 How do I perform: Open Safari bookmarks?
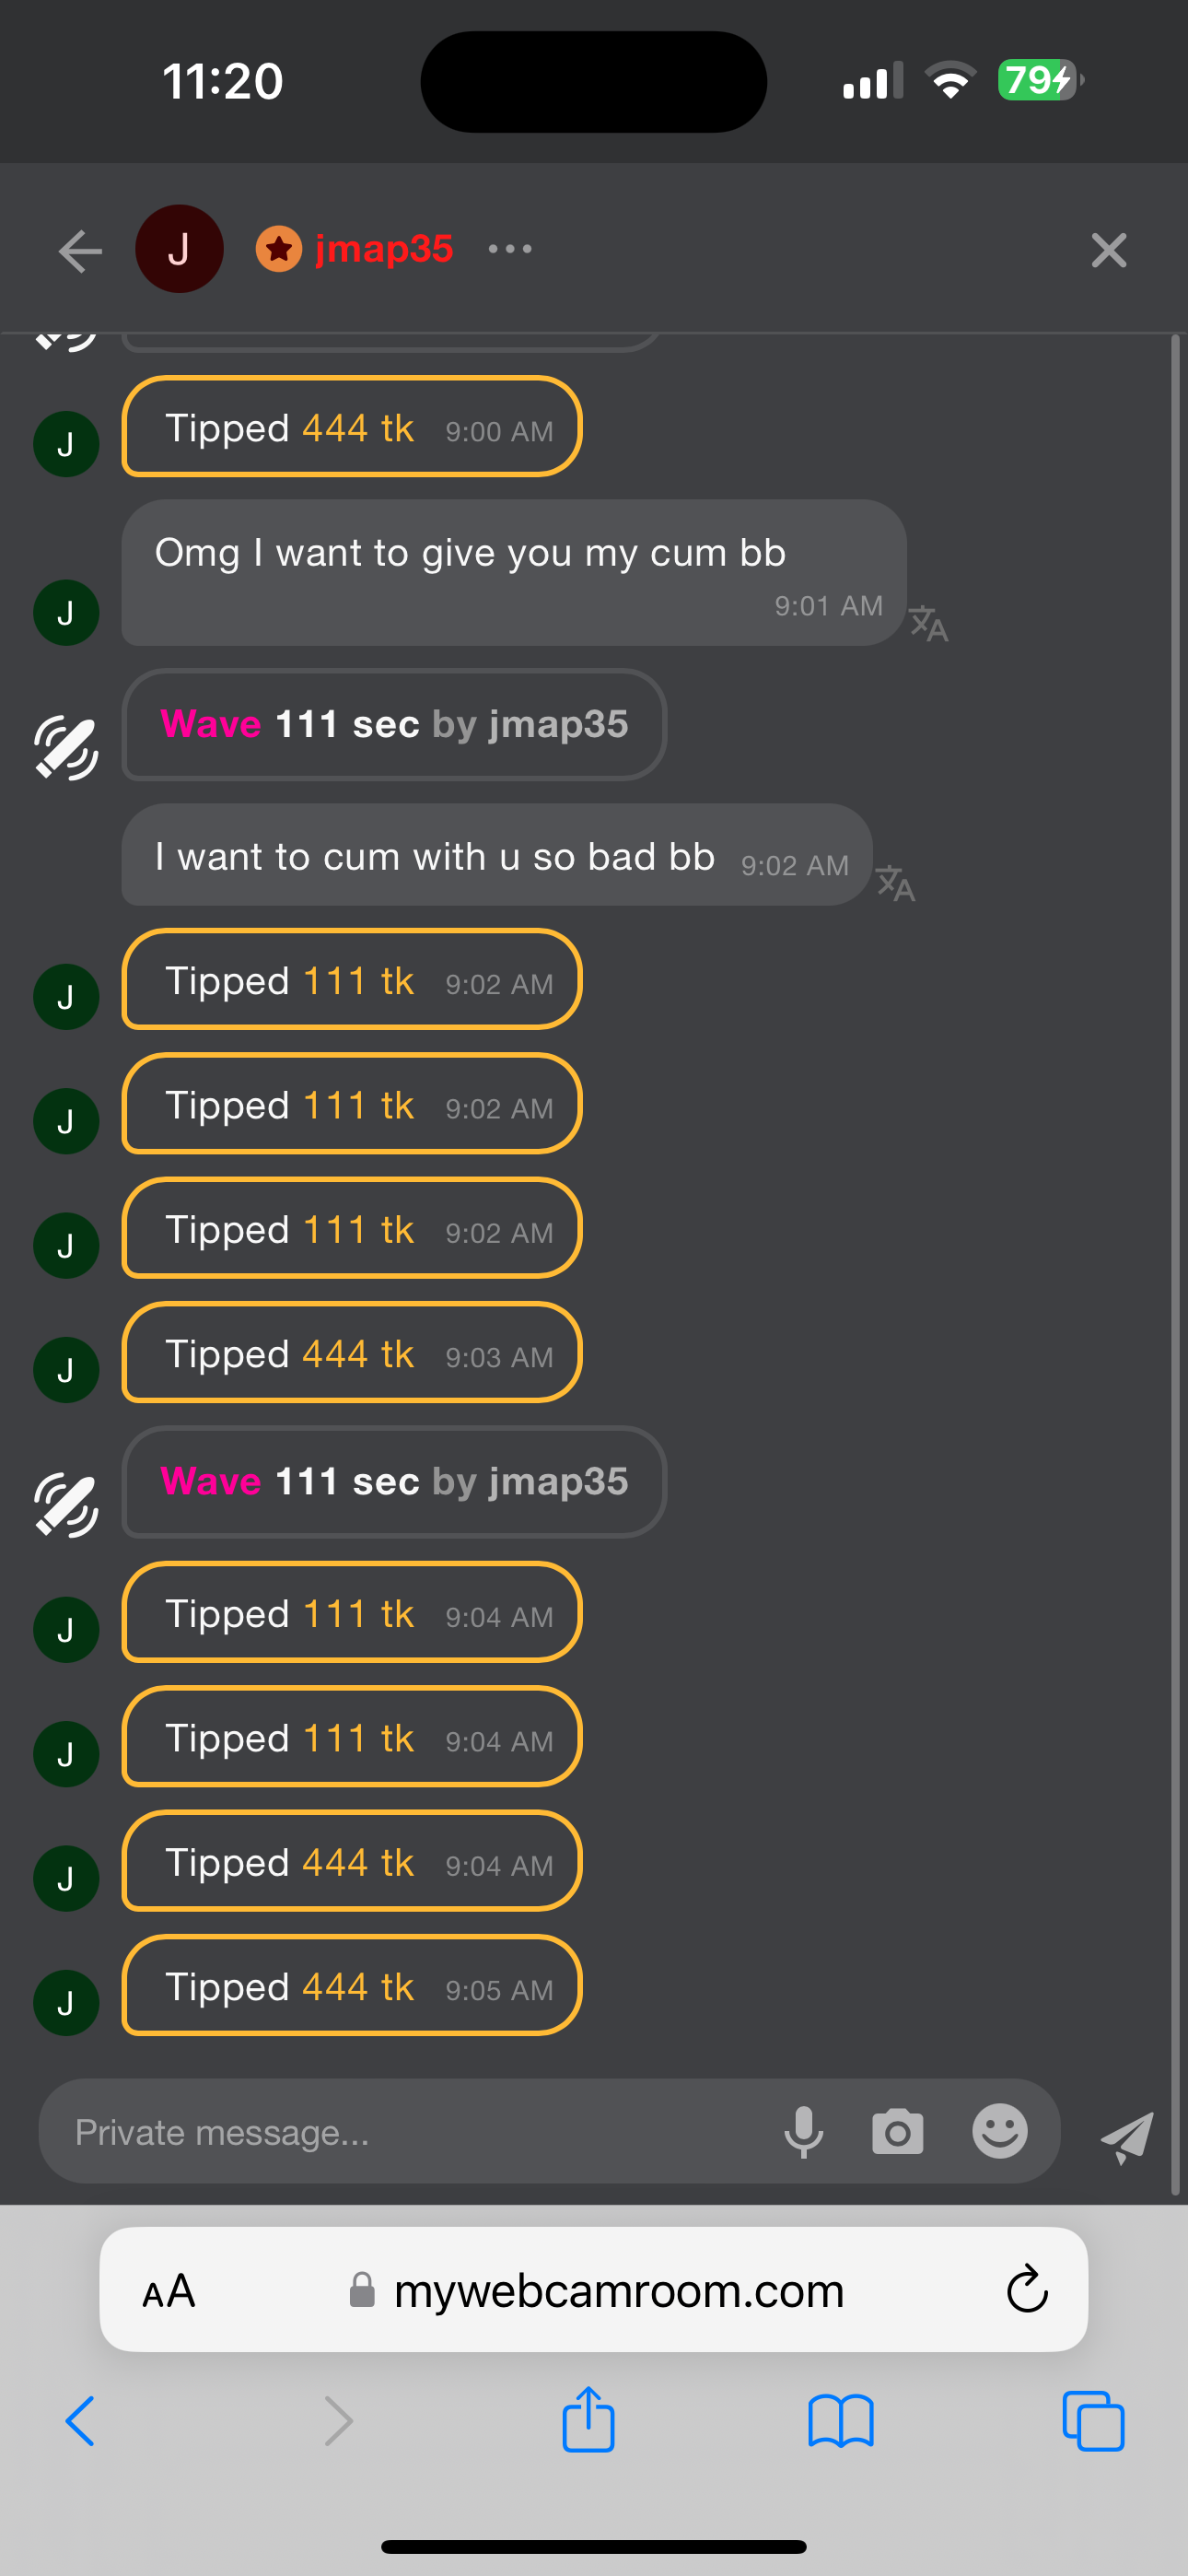point(840,2420)
